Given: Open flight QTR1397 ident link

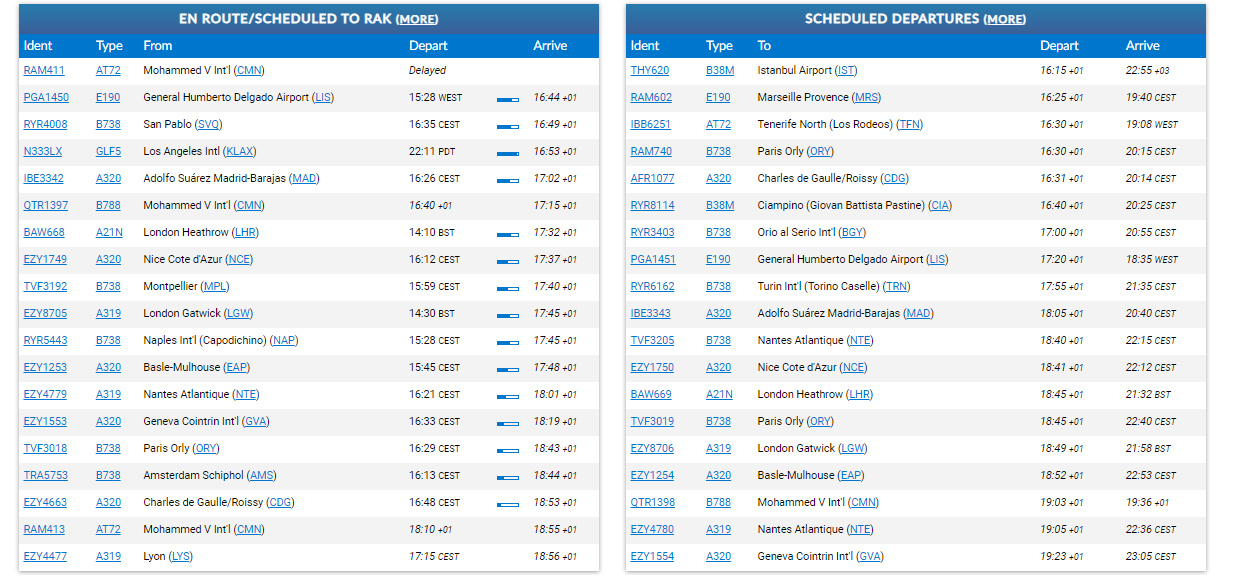Looking at the screenshot, I should click(x=46, y=206).
